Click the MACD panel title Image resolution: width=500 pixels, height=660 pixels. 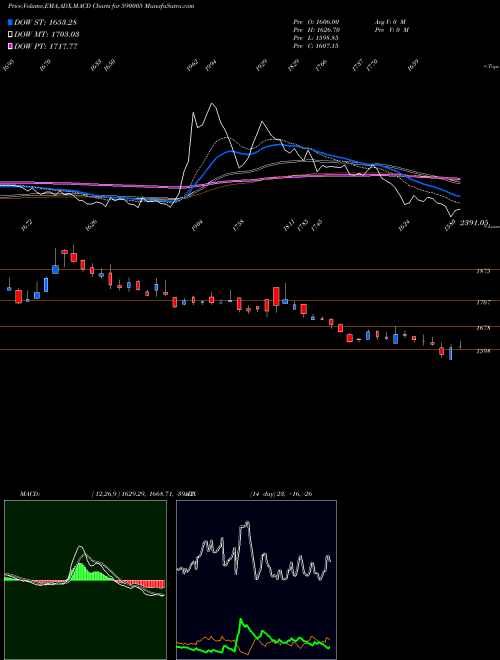click(x=30, y=494)
